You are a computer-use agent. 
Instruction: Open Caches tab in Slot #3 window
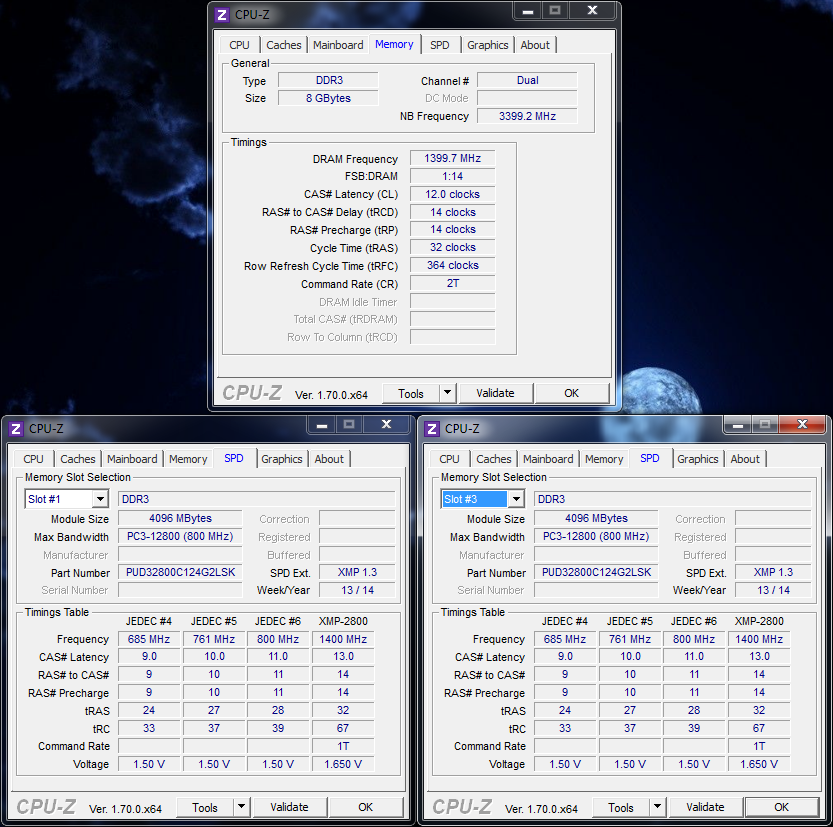[494, 459]
